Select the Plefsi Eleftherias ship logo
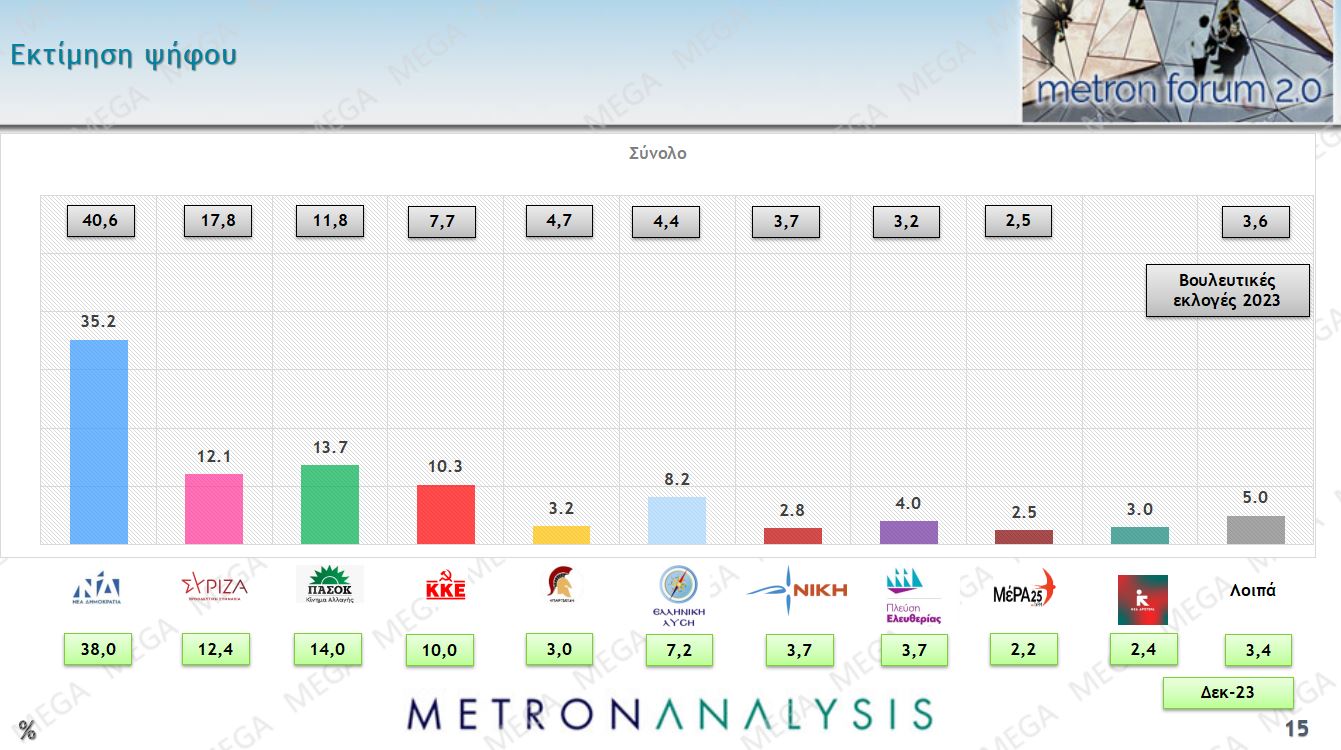The image size is (1341, 750). point(912,595)
